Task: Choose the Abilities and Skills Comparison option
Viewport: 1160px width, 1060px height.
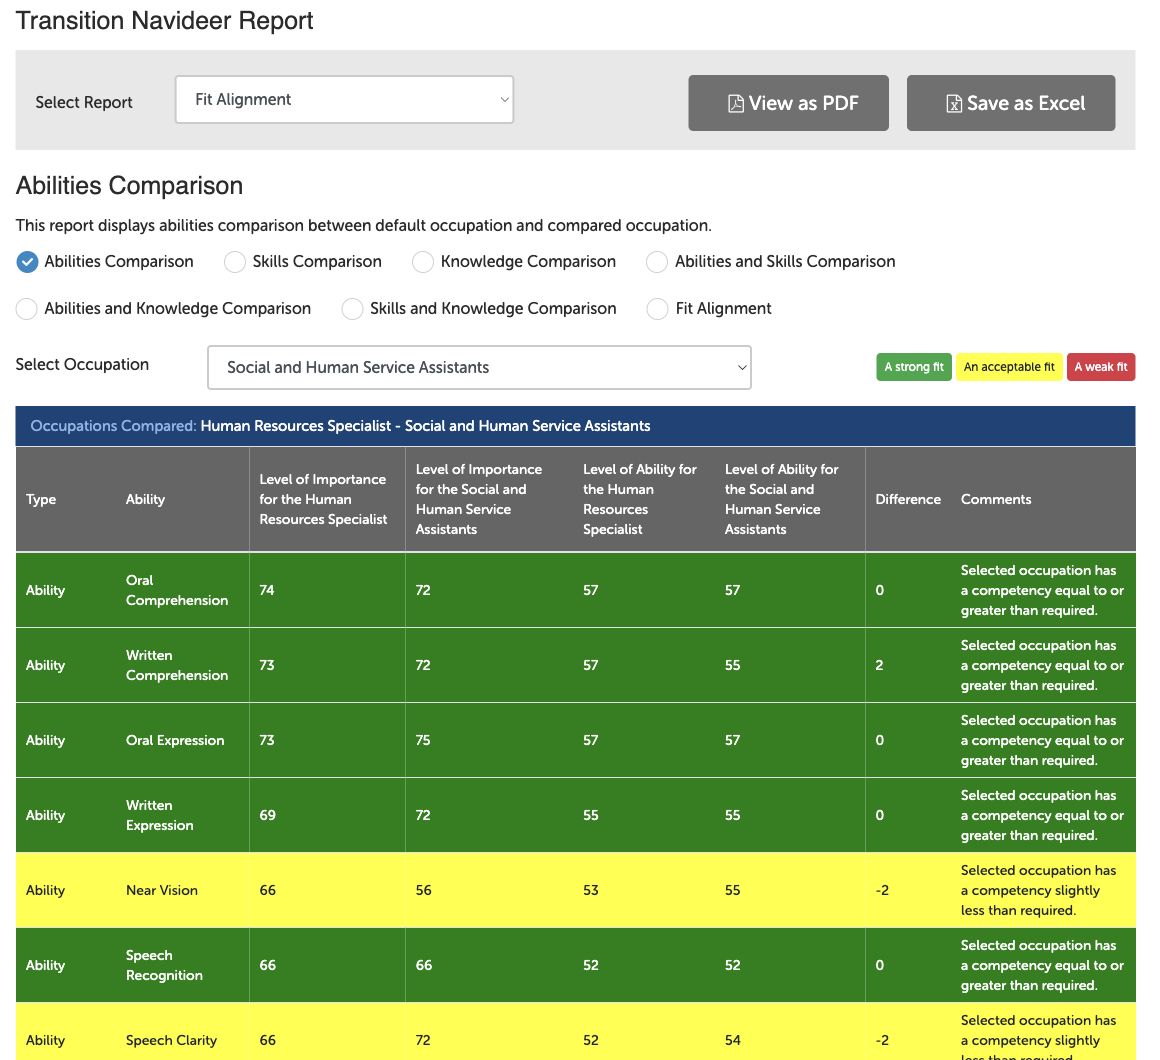Action: tap(657, 262)
